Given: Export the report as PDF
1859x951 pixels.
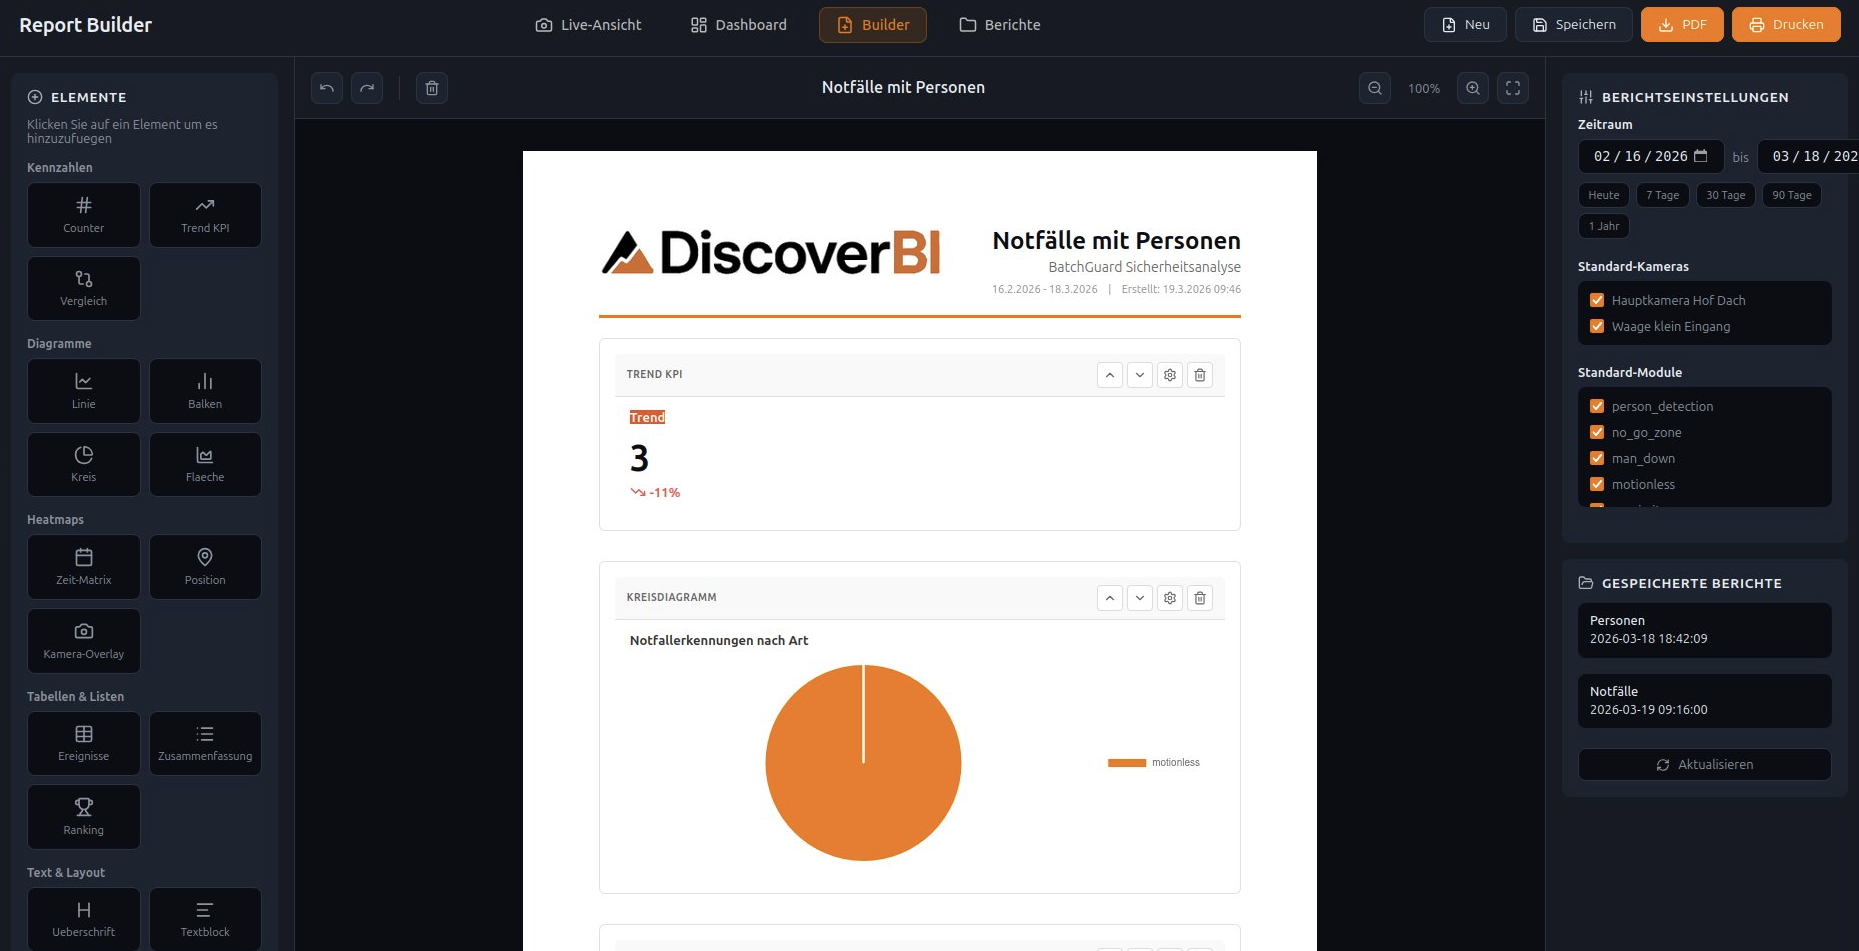Looking at the screenshot, I should 1681,23.
